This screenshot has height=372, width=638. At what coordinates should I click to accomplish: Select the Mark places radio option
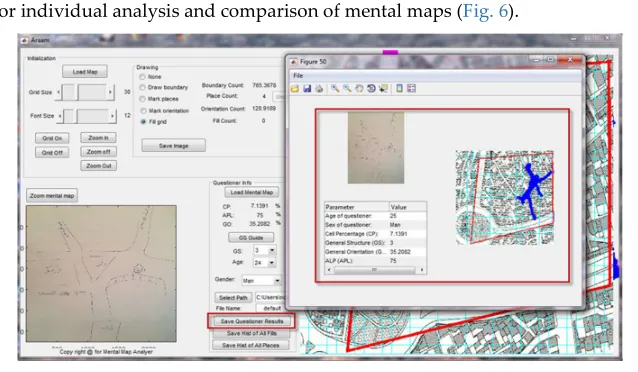pos(142,99)
